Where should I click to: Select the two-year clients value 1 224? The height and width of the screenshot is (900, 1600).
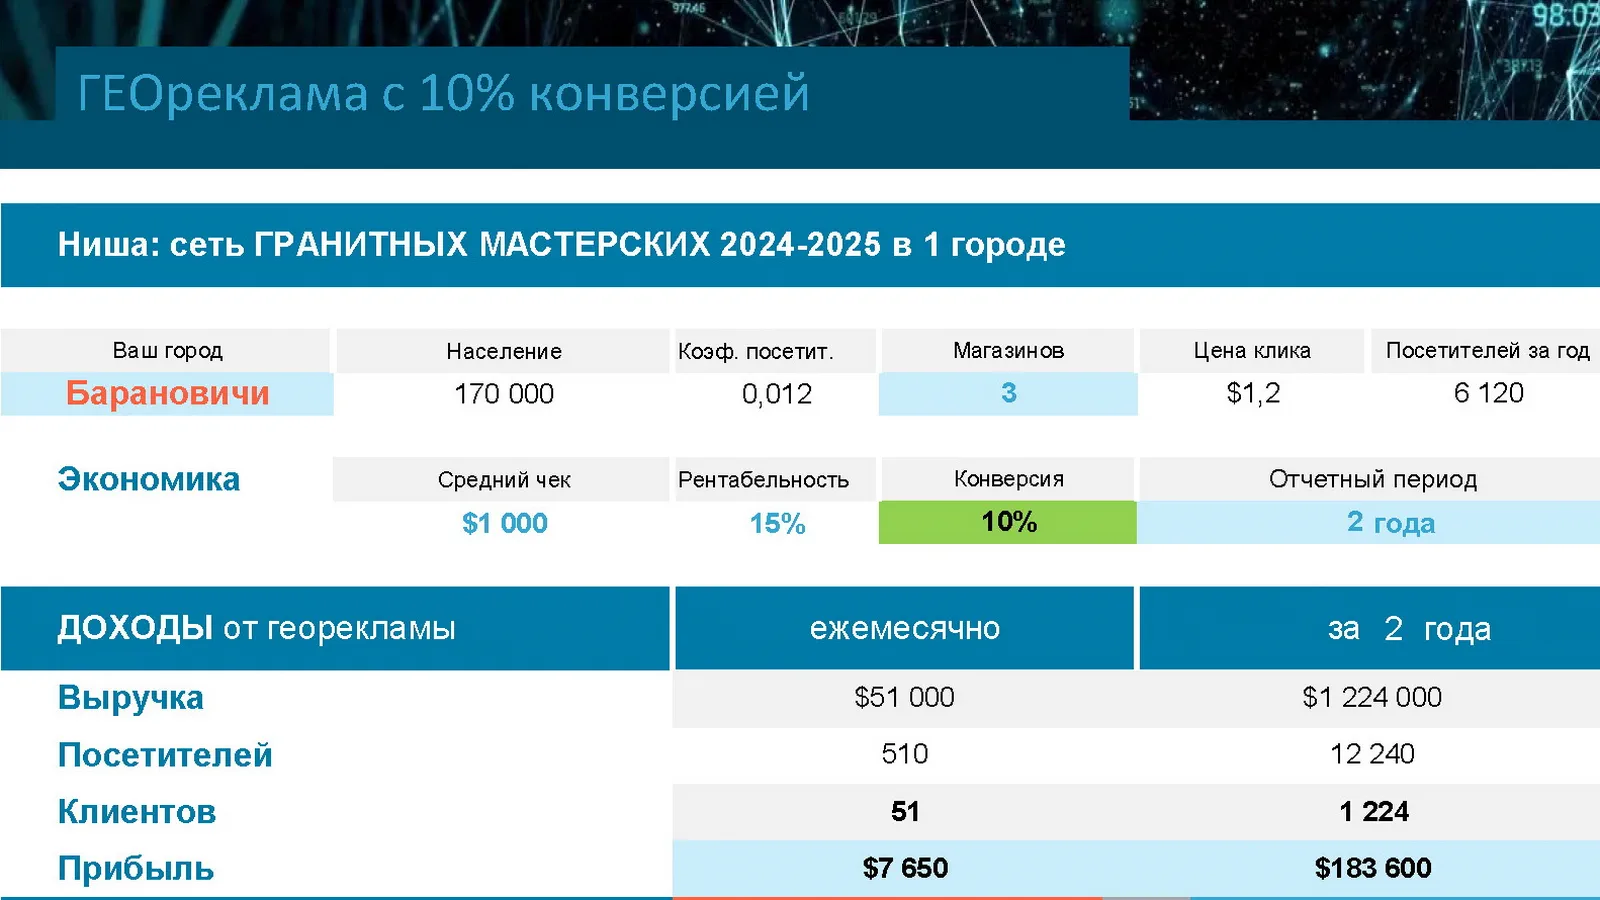coord(1373,811)
